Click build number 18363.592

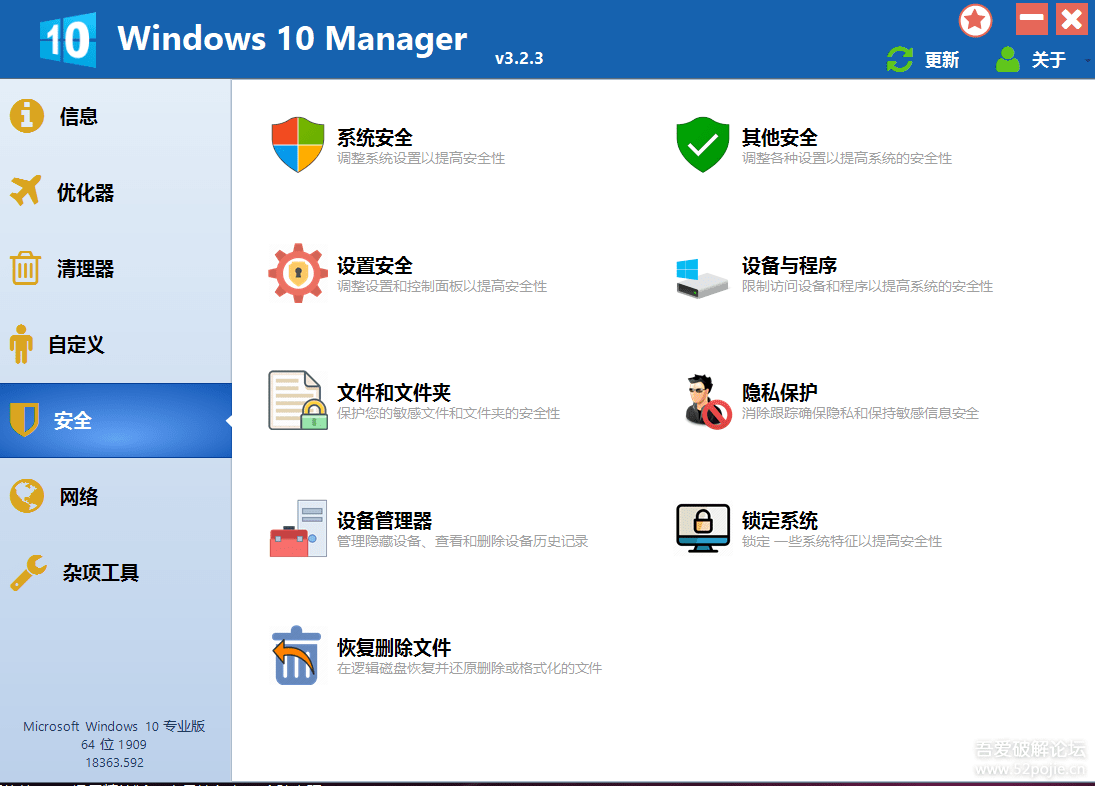point(115,762)
